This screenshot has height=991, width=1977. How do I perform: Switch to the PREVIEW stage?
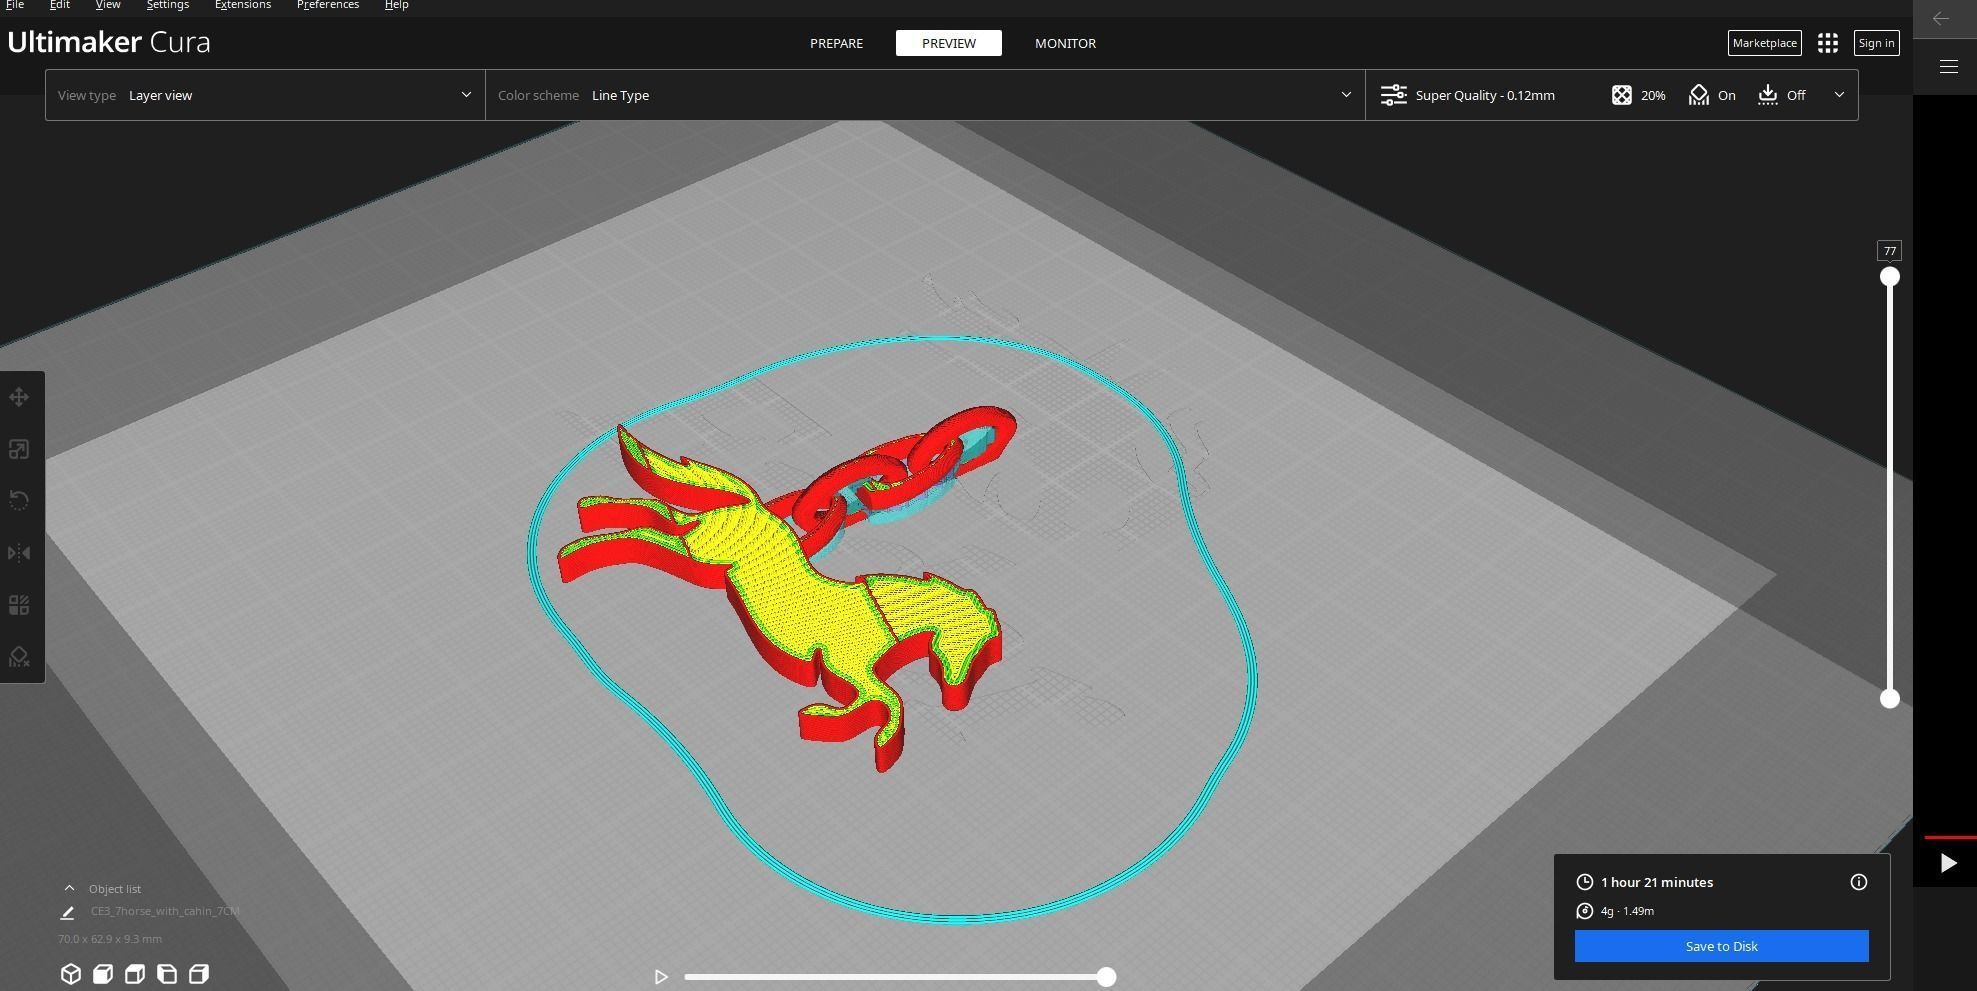(948, 43)
